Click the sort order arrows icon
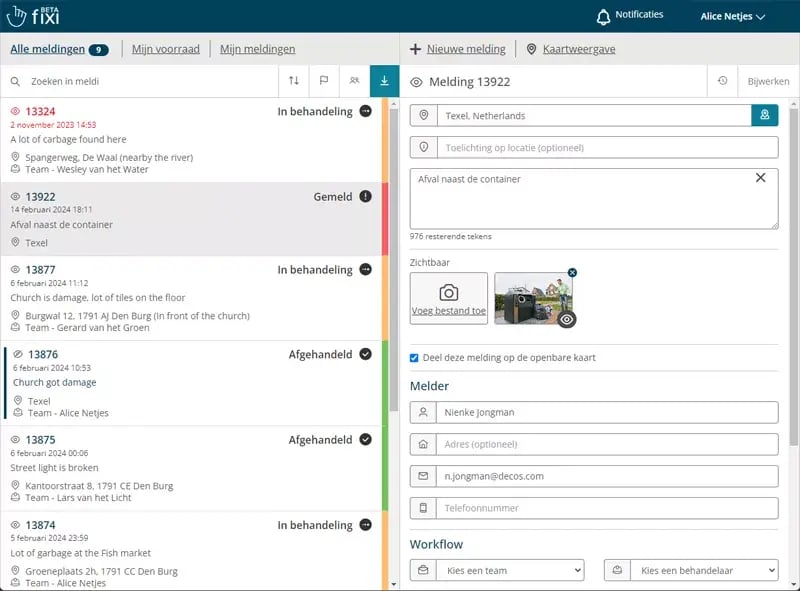Viewport: 800px width, 591px height. click(293, 81)
